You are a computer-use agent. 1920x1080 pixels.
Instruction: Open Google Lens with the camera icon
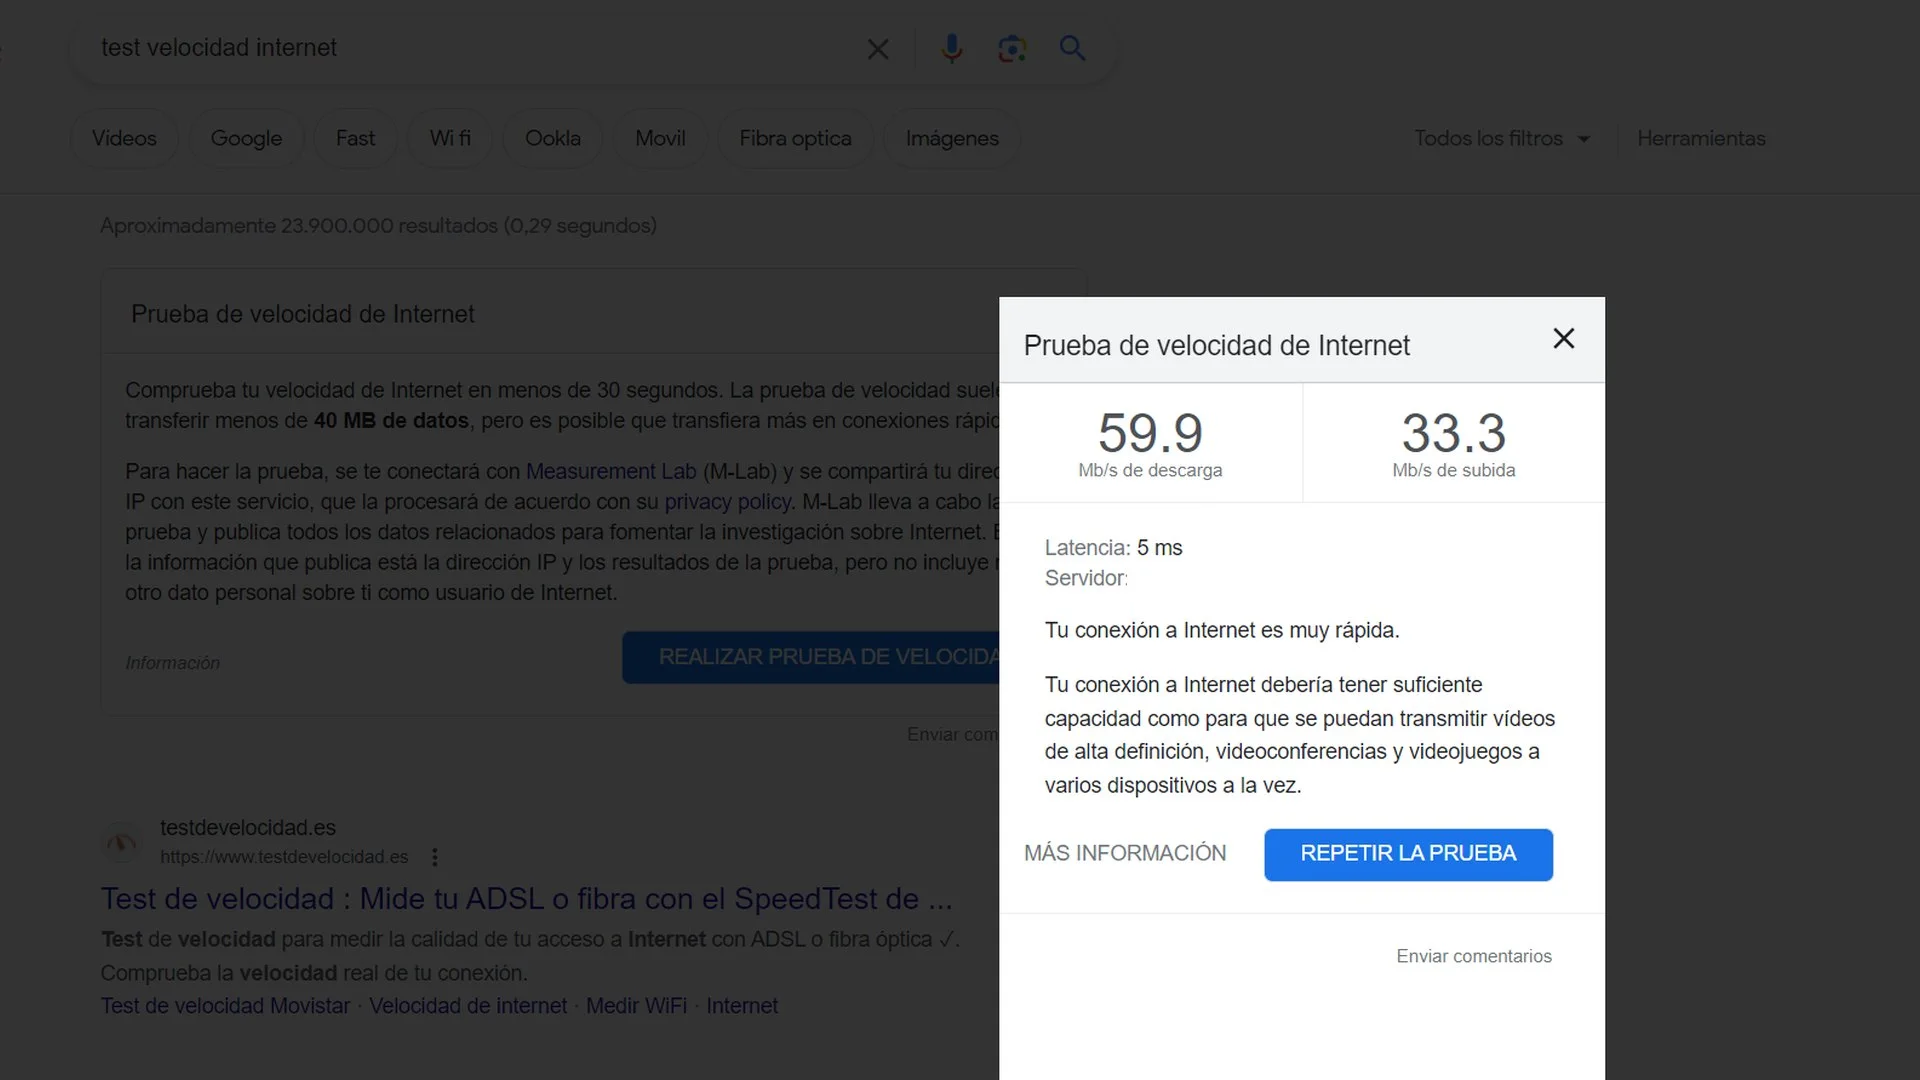point(1012,48)
